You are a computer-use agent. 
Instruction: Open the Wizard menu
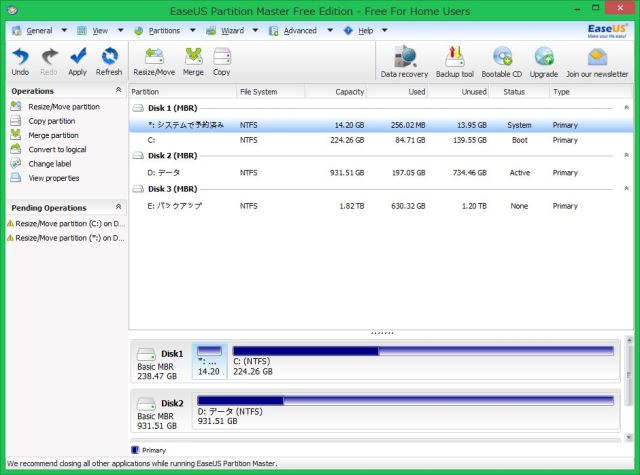[x=233, y=31]
